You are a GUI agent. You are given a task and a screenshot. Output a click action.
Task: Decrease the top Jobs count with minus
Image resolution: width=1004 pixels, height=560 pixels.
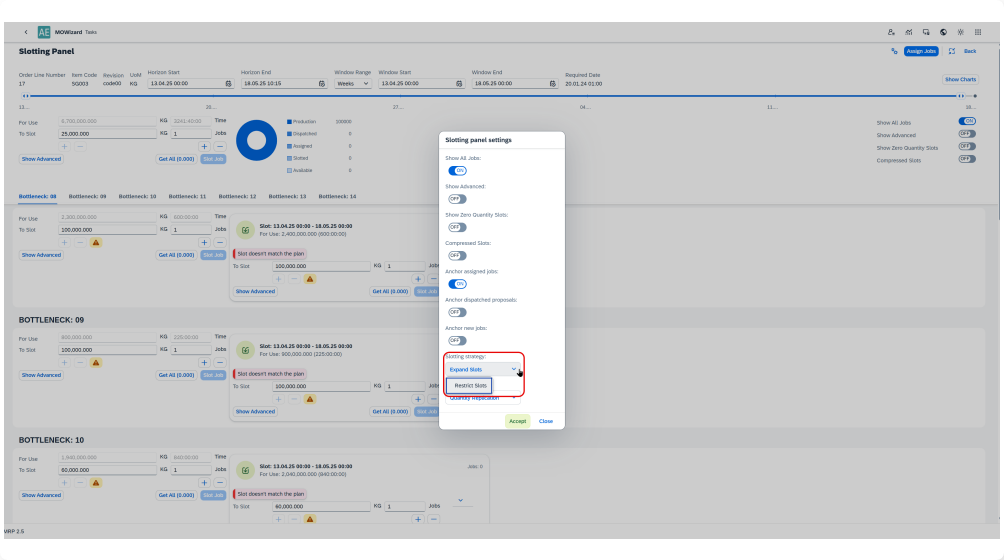(220, 147)
